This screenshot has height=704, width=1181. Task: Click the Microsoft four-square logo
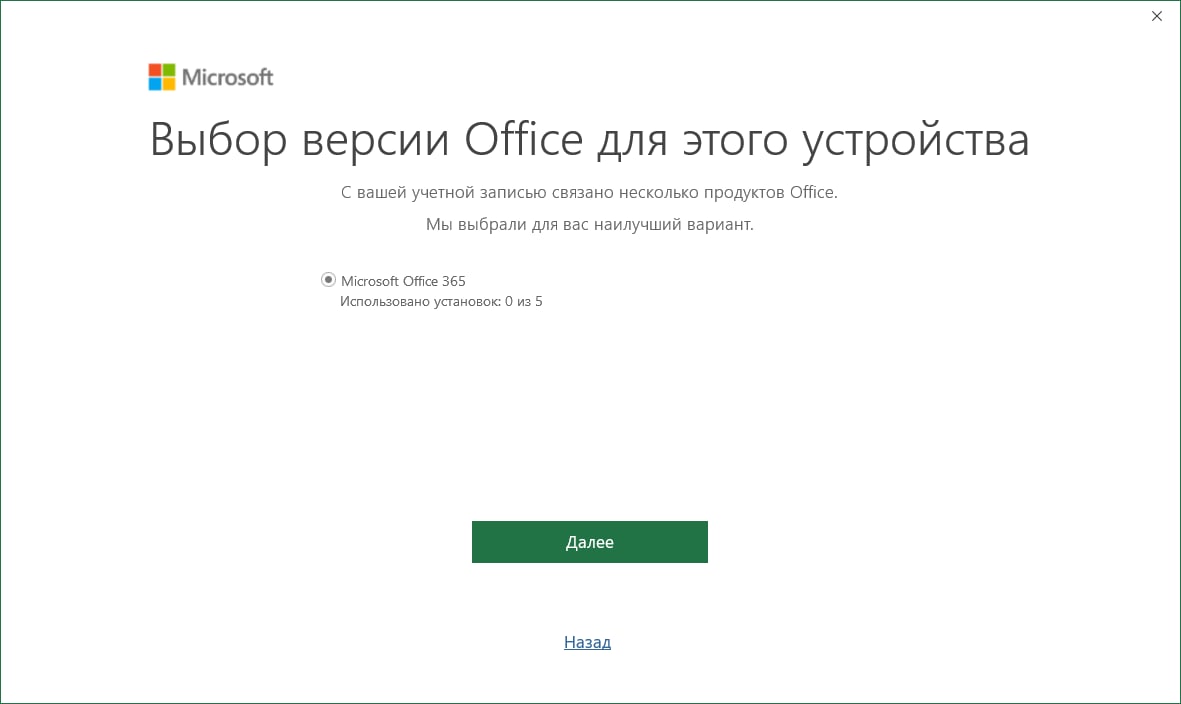pyautogui.click(x=161, y=77)
